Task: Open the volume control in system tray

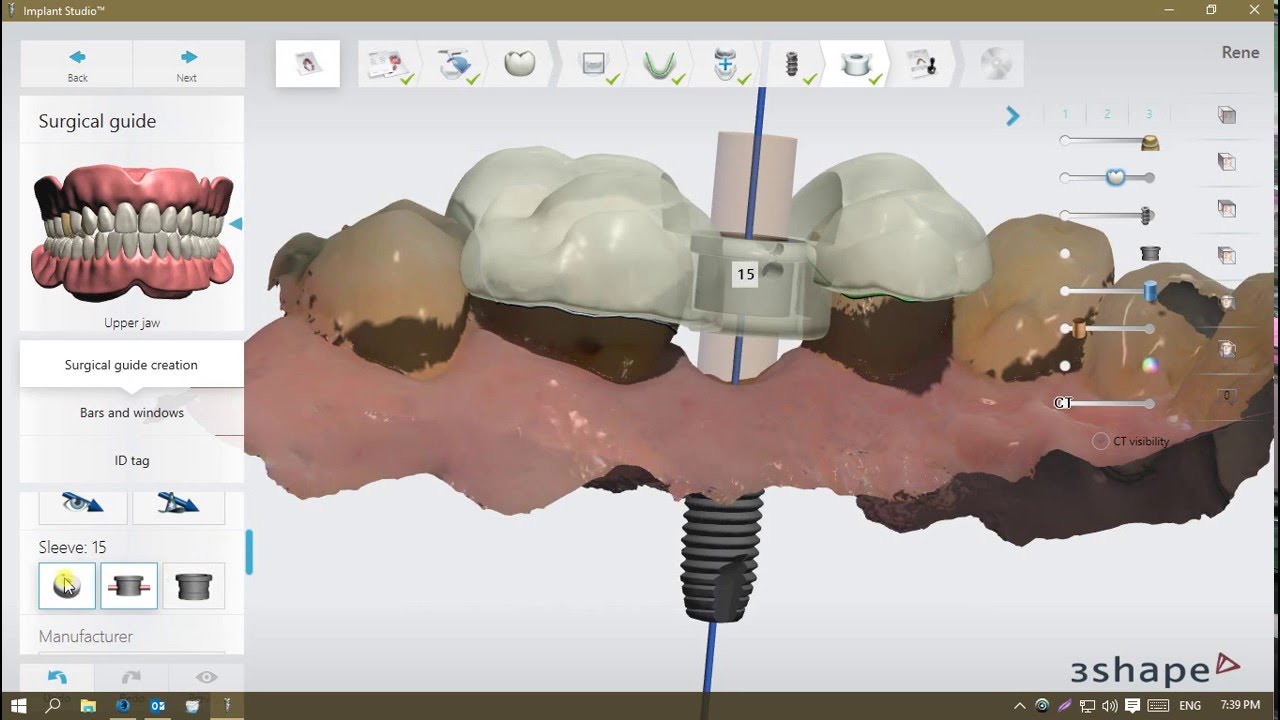Action: (x=1109, y=706)
